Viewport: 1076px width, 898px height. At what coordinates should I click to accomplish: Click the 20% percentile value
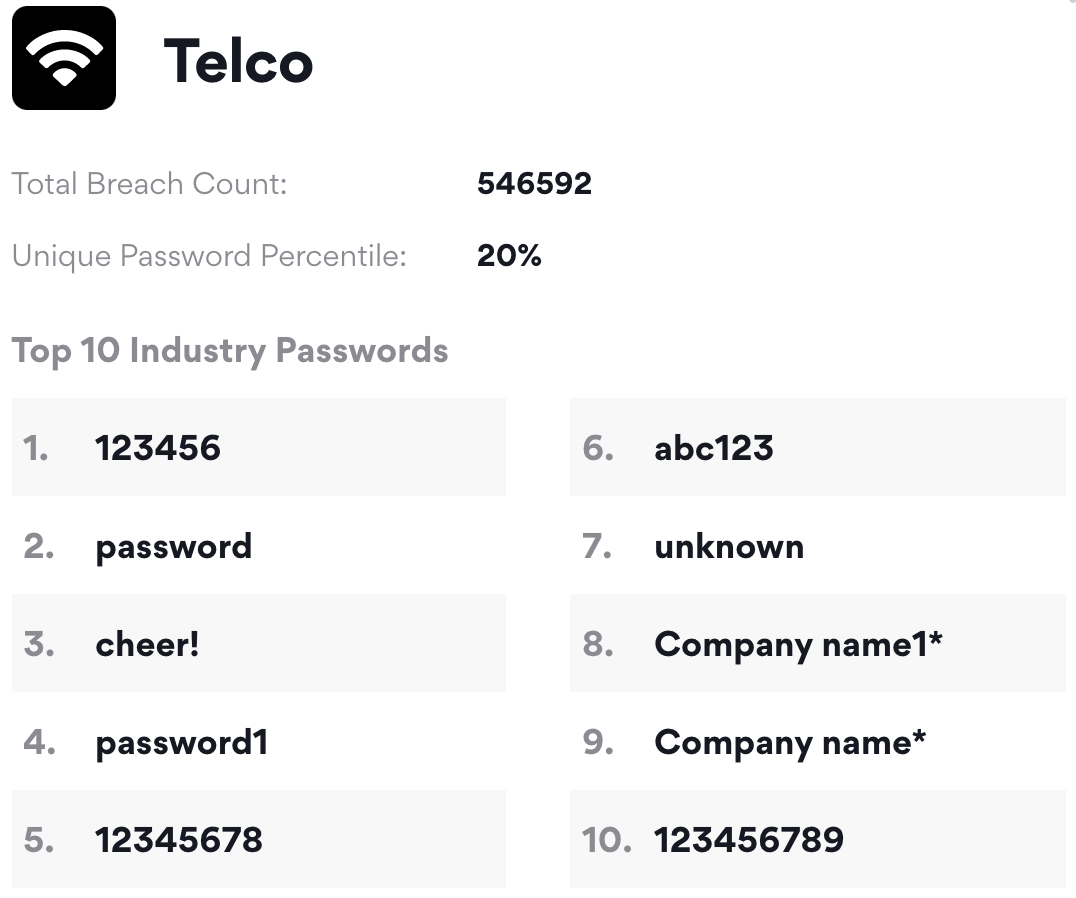pos(509,255)
